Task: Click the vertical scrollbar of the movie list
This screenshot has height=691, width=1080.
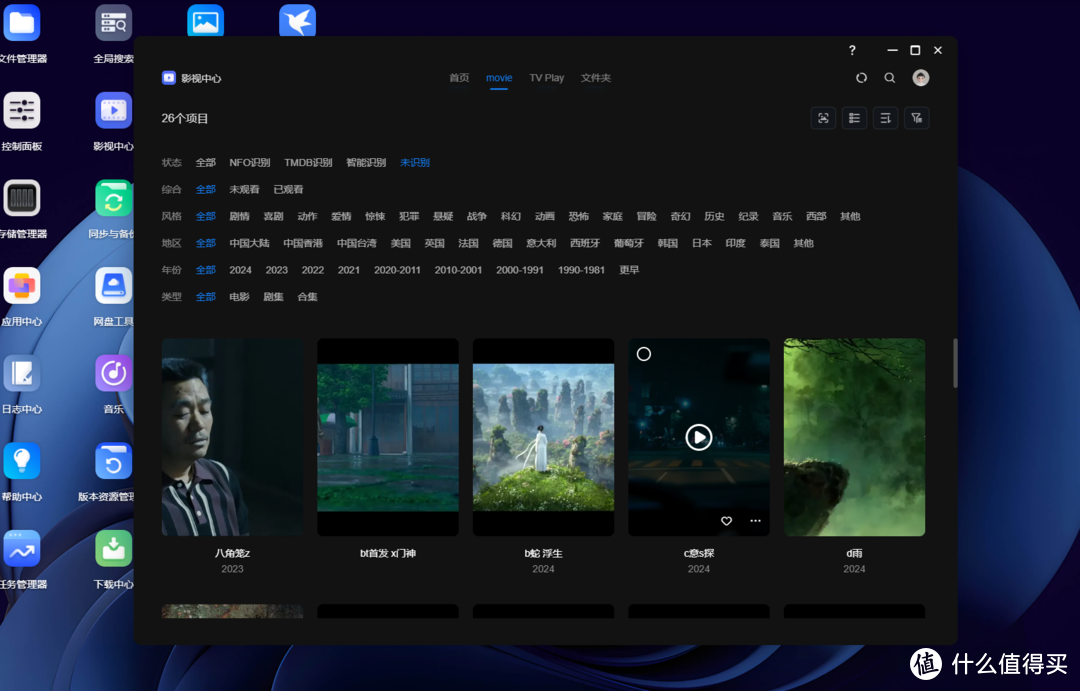Action: click(x=955, y=362)
